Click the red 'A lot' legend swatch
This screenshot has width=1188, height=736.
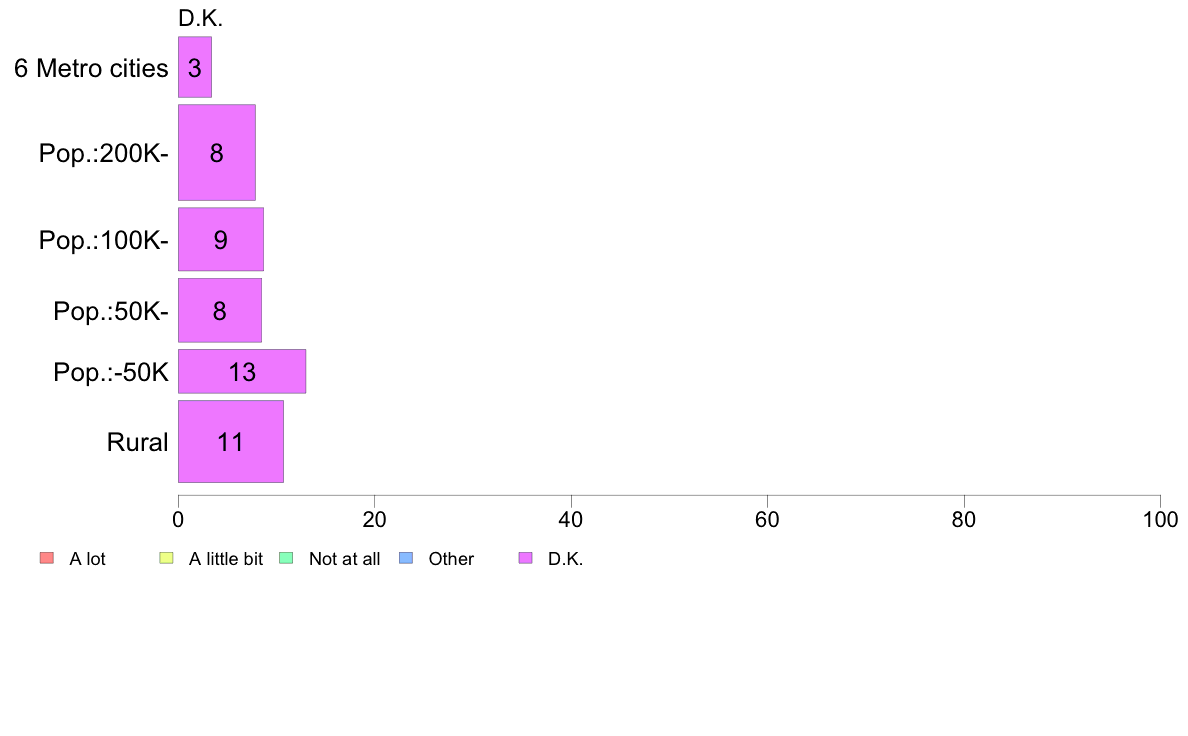coord(47,559)
